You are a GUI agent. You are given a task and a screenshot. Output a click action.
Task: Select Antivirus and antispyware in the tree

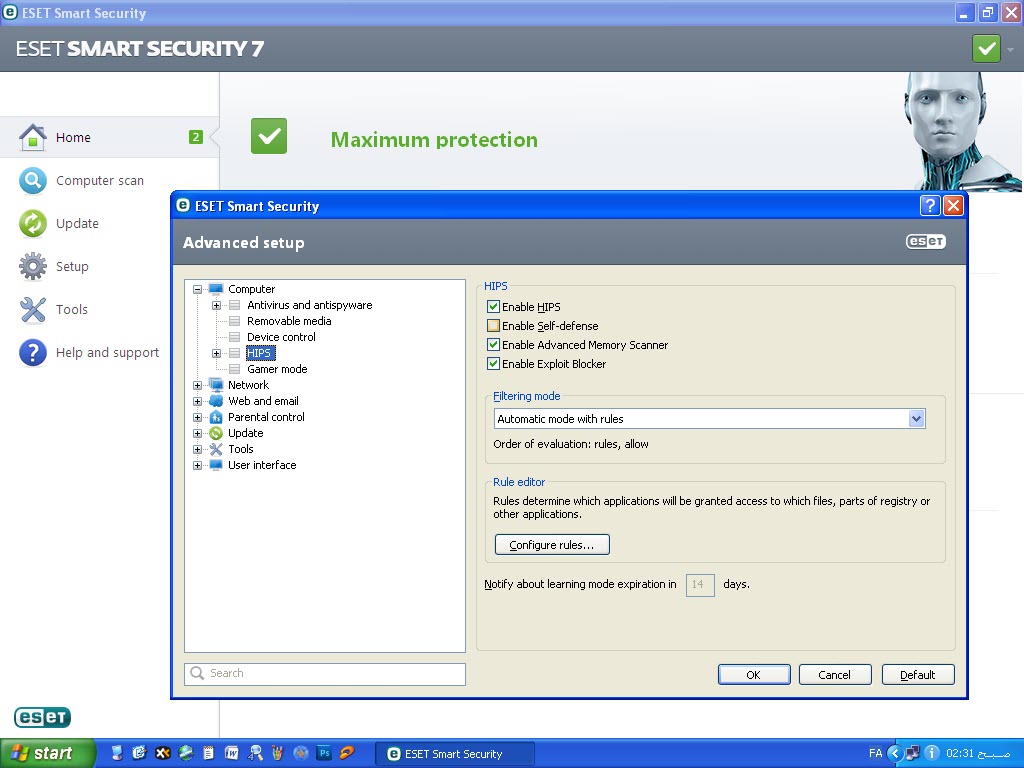click(x=310, y=305)
